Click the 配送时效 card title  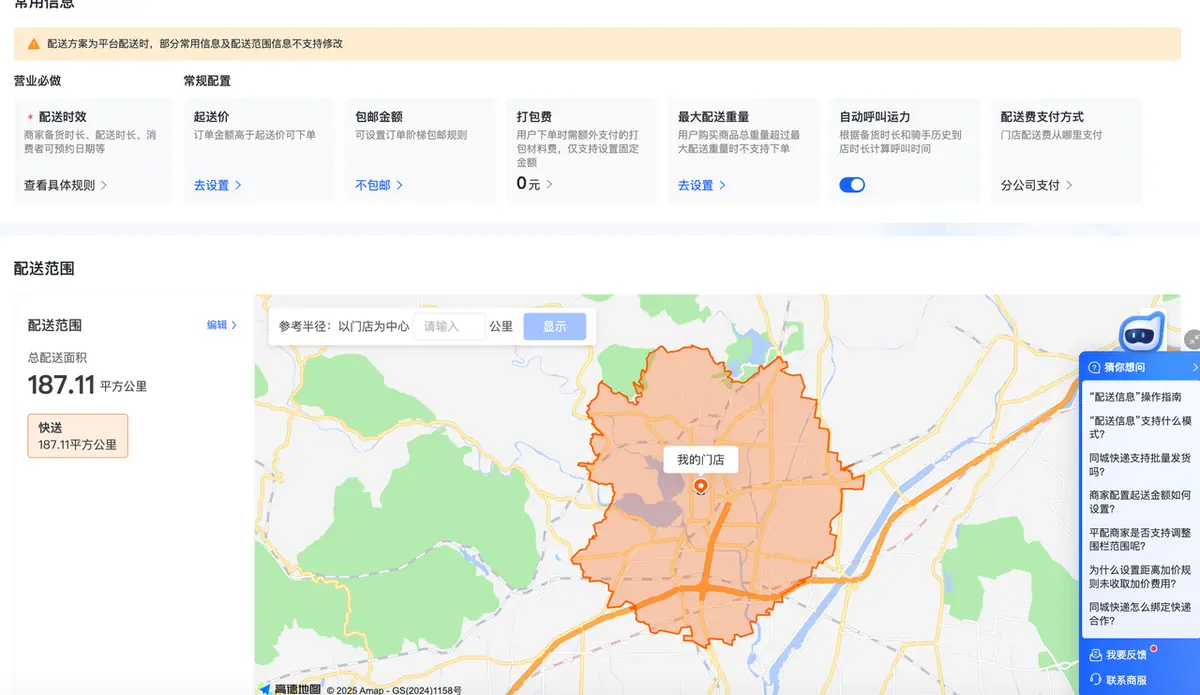(x=62, y=117)
